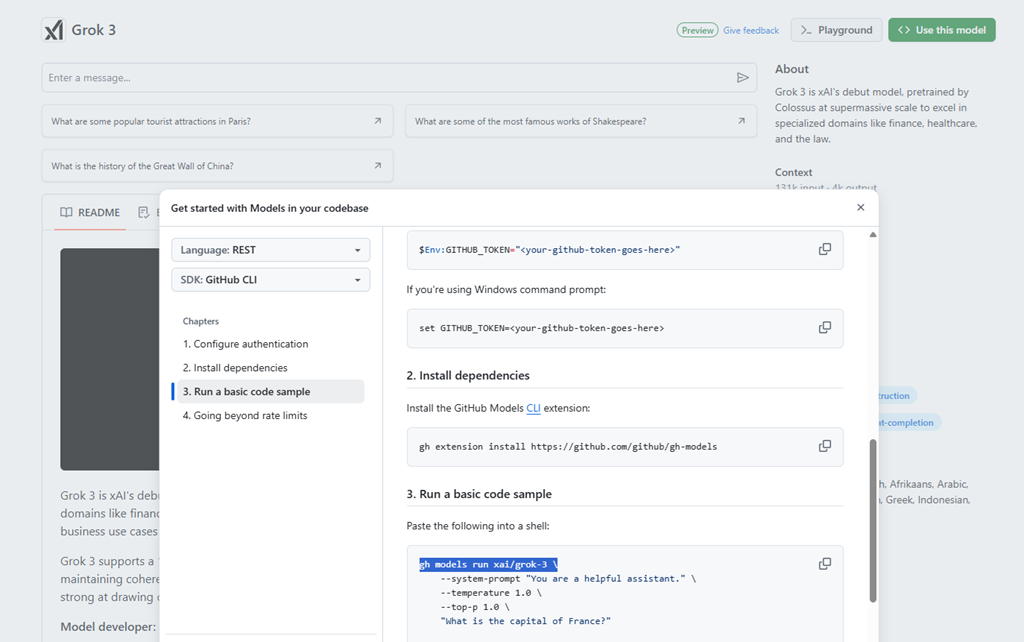Open the SDK: GitHub CLI dropdown
This screenshot has height=642, width=1024.
(x=270, y=280)
